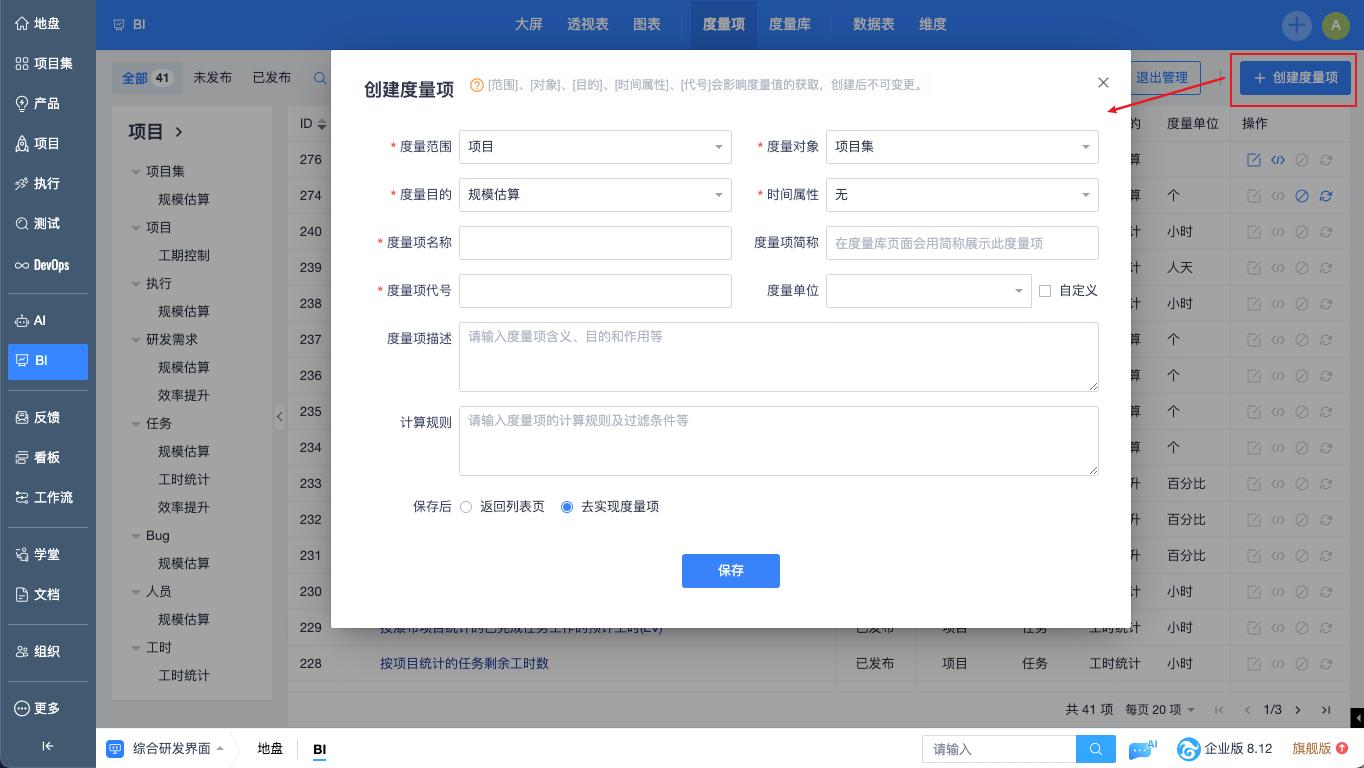The height and width of the screenshot is (768, 1364).
Task: Collapse the 任务 tree node
Action: [136, 424]
